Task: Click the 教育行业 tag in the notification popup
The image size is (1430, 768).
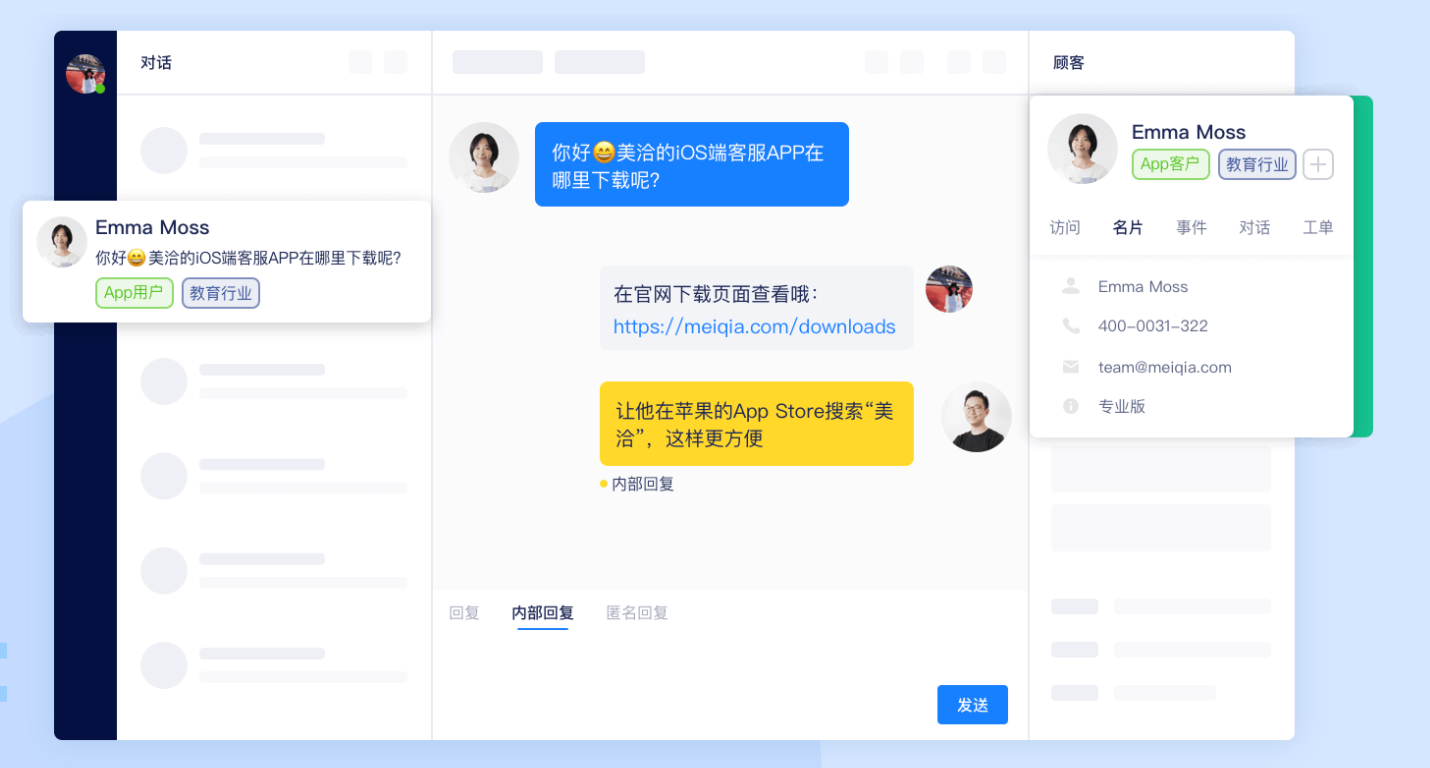Action: [220, 293]
